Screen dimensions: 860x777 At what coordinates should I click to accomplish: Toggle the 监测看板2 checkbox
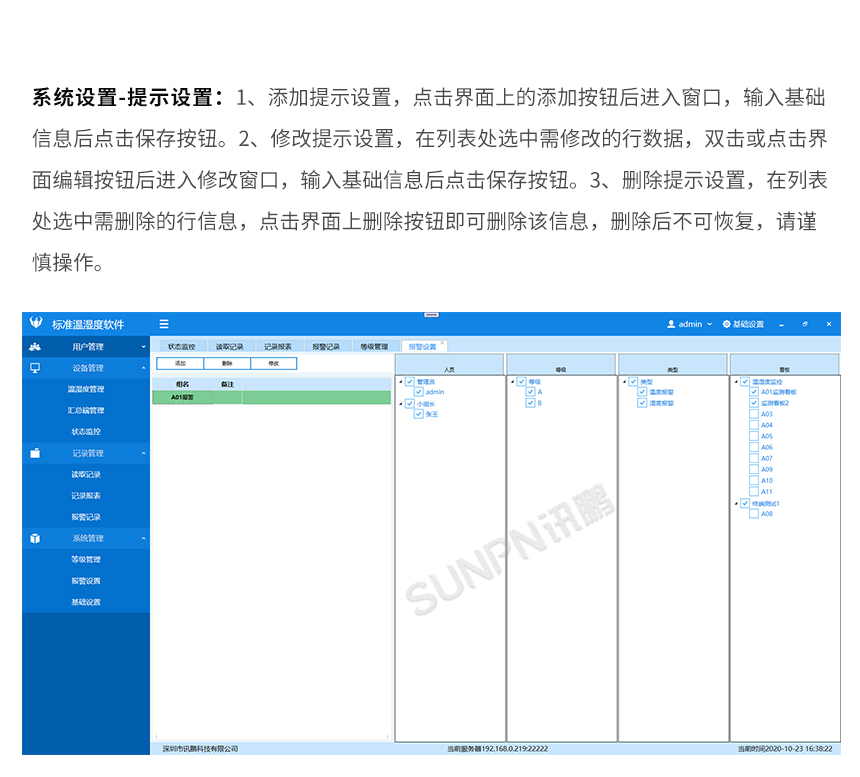tap(754, 403)
